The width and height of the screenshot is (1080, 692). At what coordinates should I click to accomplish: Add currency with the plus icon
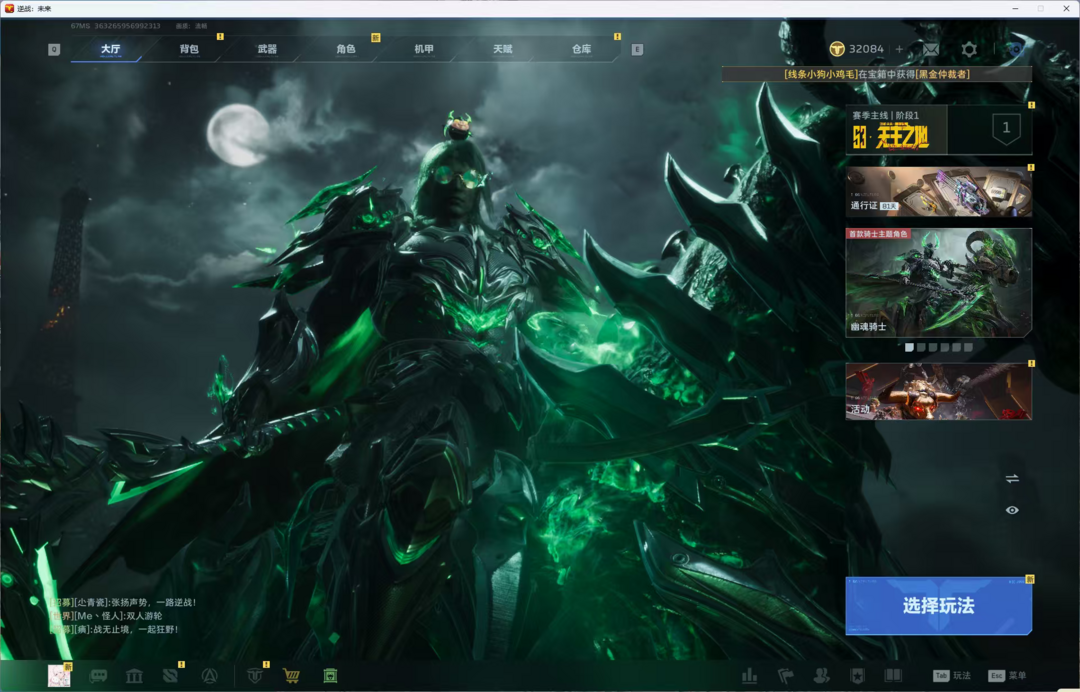pyautogui.click(x=899, y=49)
